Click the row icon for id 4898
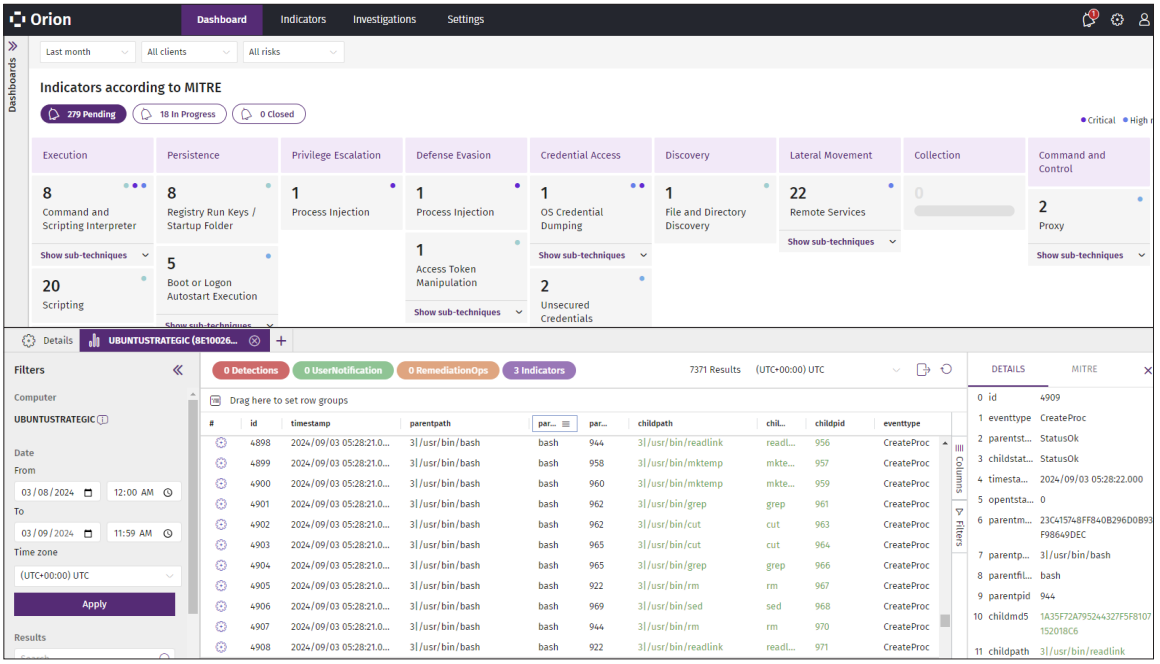Viewport: 1160px width, 664px height. tap(220, 443)
